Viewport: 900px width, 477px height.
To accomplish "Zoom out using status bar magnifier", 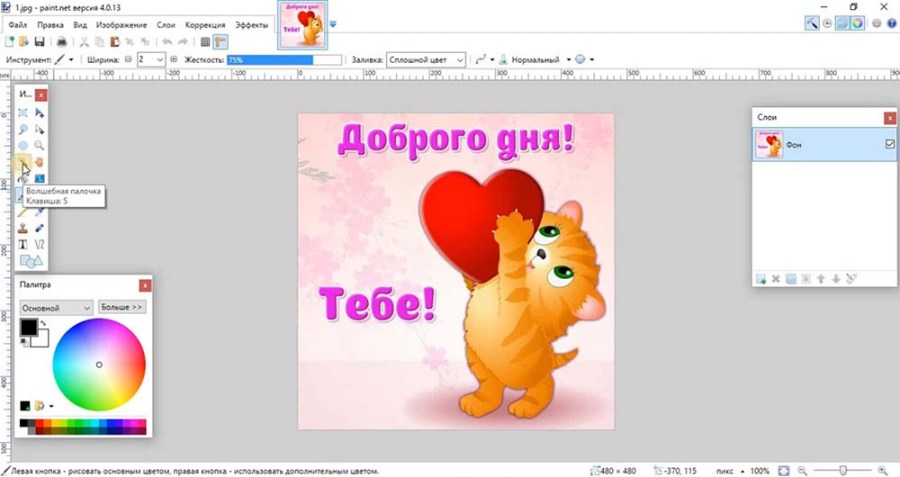I will point(802,471).
